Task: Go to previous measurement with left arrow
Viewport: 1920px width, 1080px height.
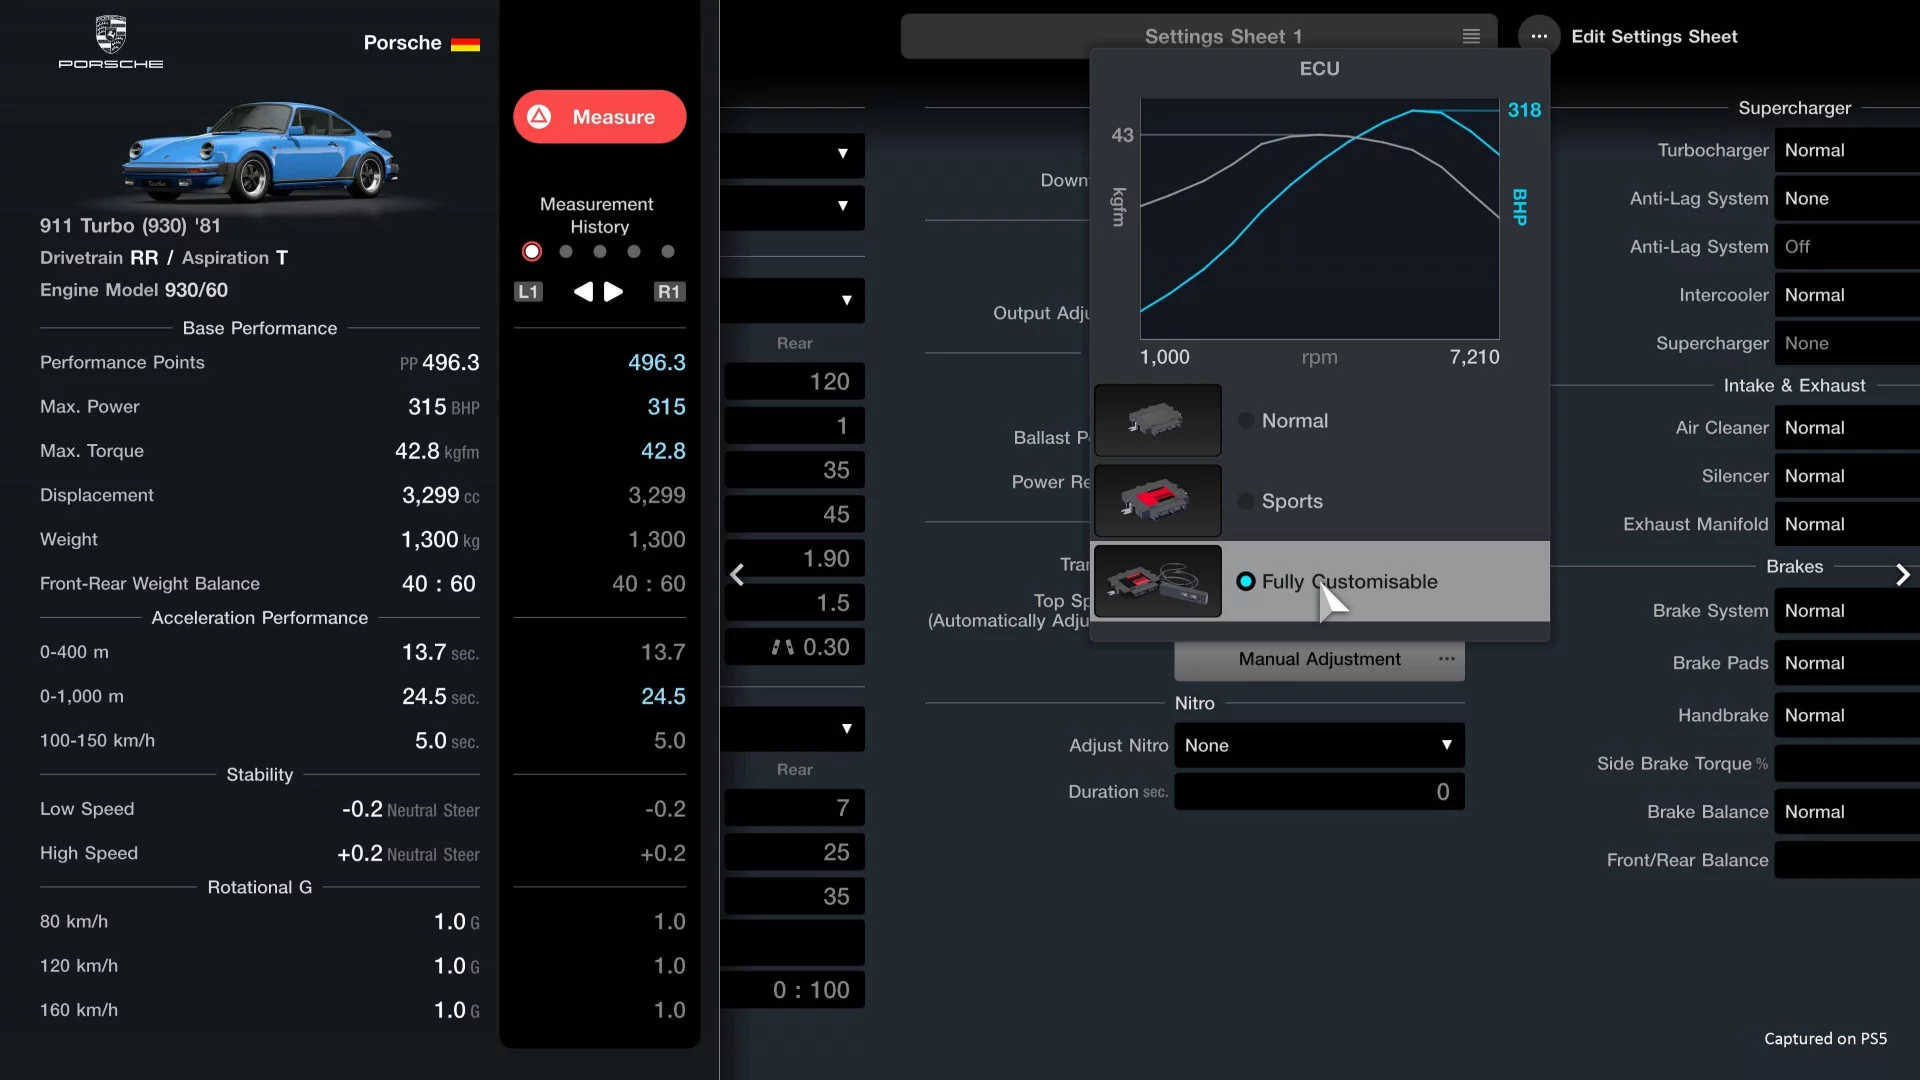Action: (x=583, y=291)
